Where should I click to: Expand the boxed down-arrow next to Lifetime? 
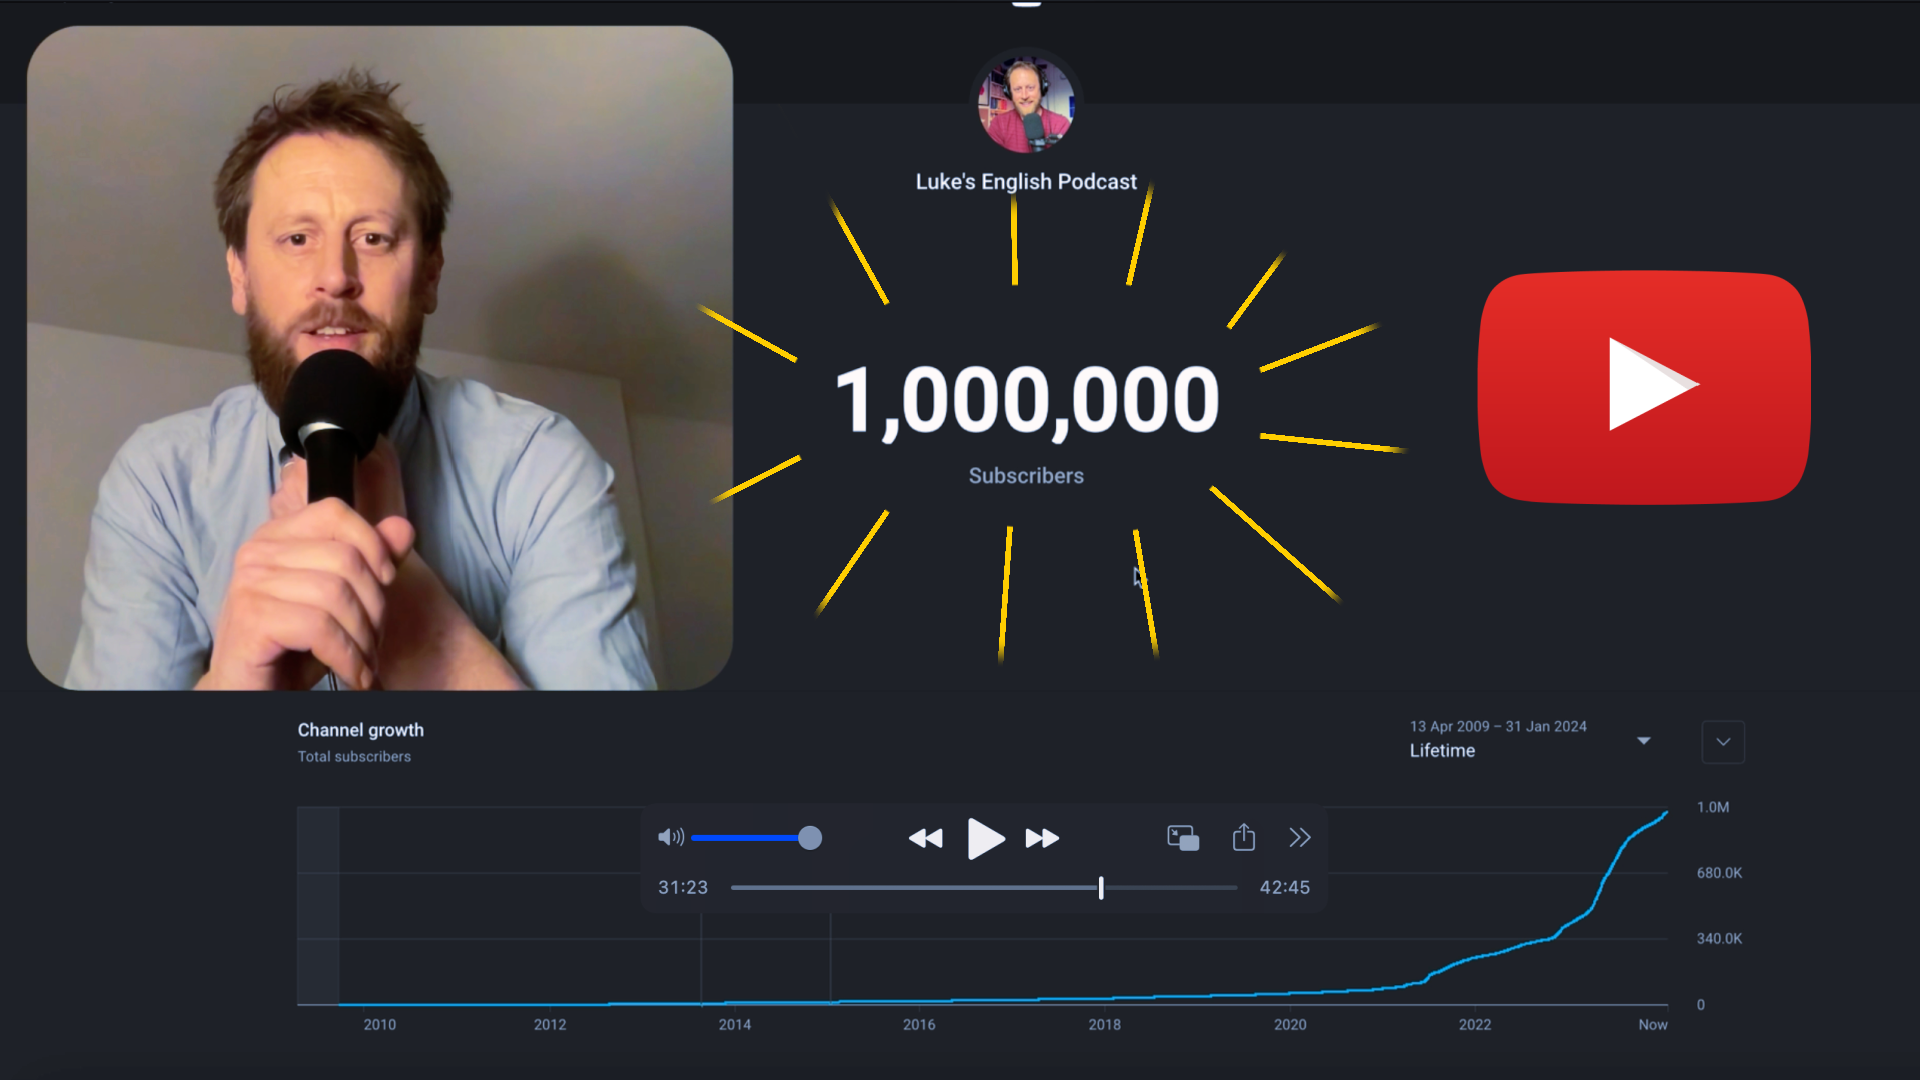click(1723, 742)
